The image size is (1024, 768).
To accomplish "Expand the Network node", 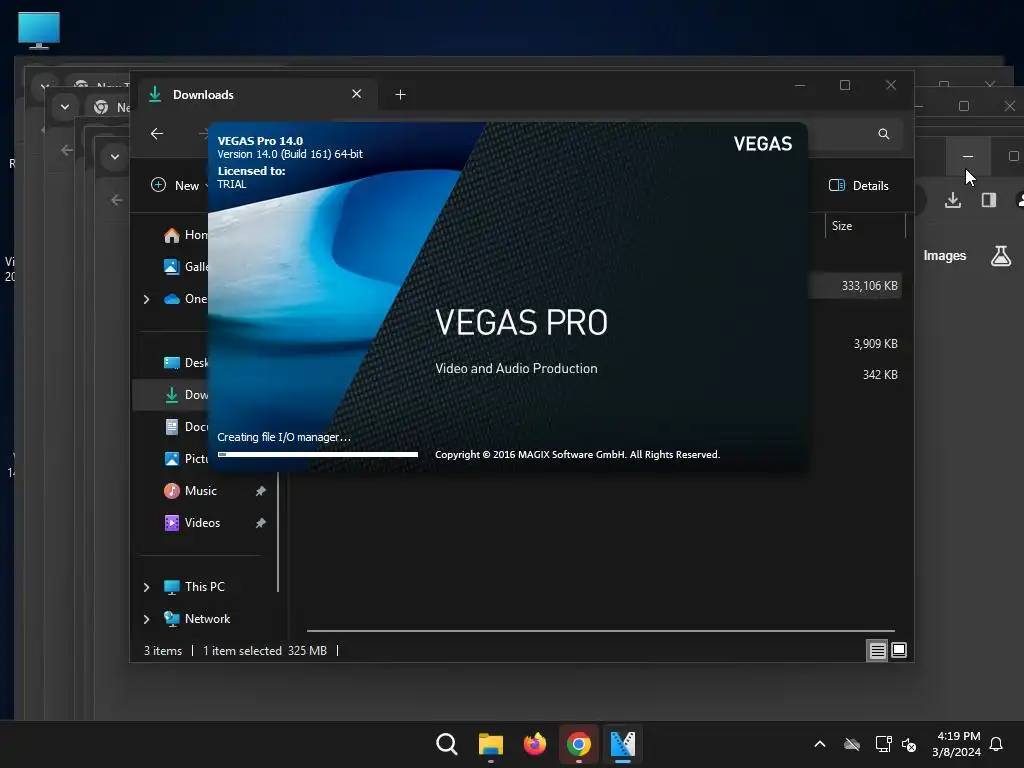I will [x=146, y=619].
